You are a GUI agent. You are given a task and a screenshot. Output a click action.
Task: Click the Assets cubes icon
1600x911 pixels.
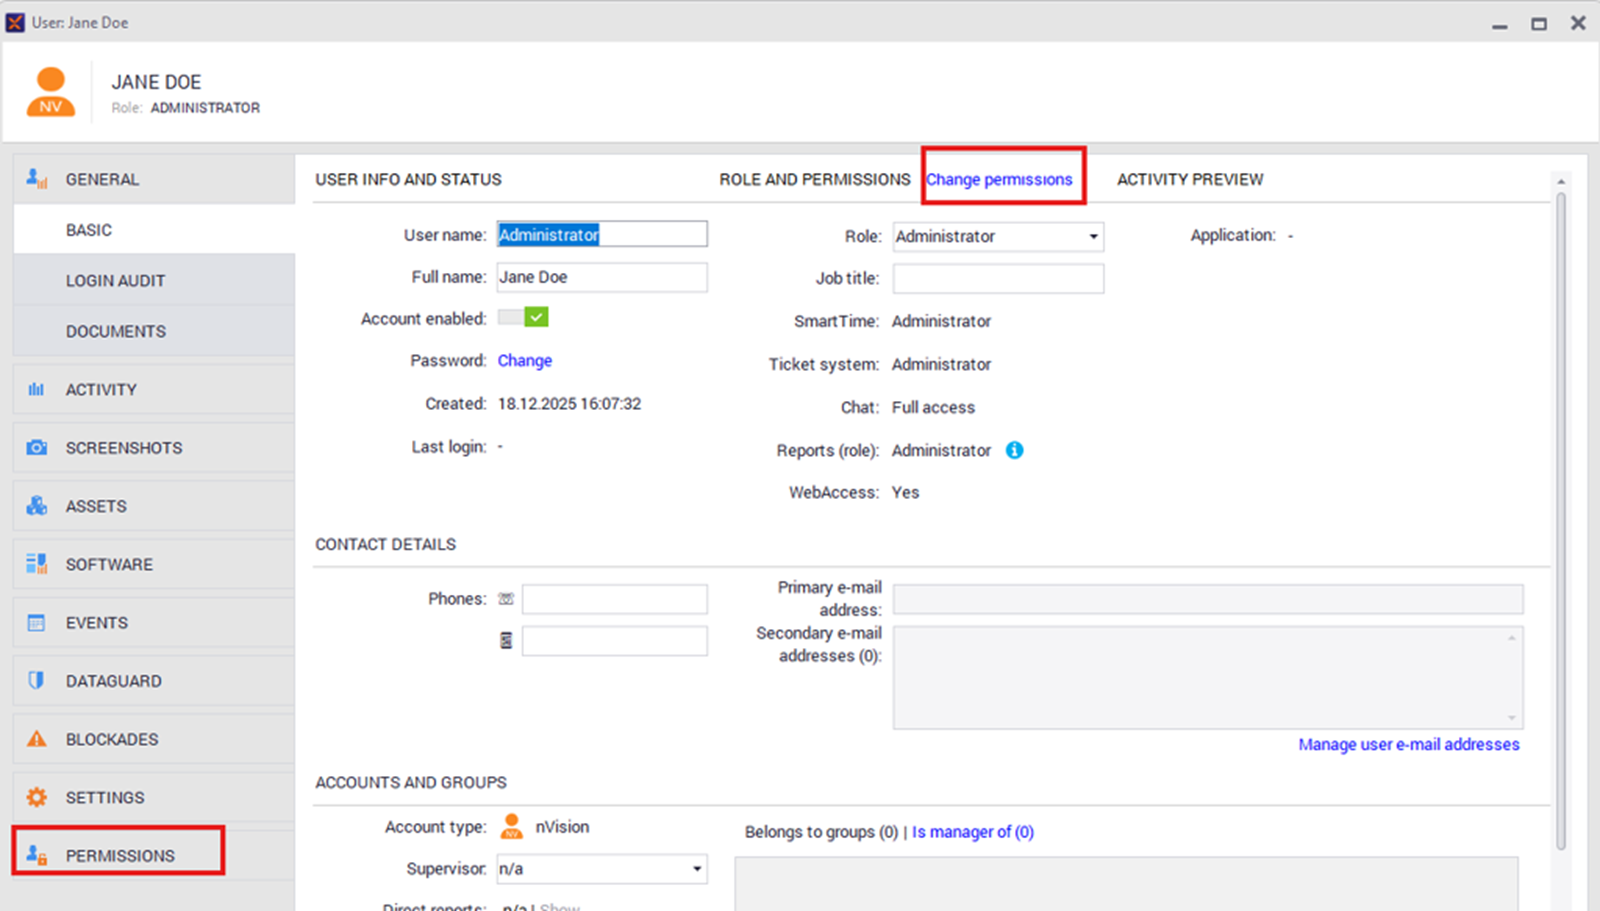pos(37,506)
